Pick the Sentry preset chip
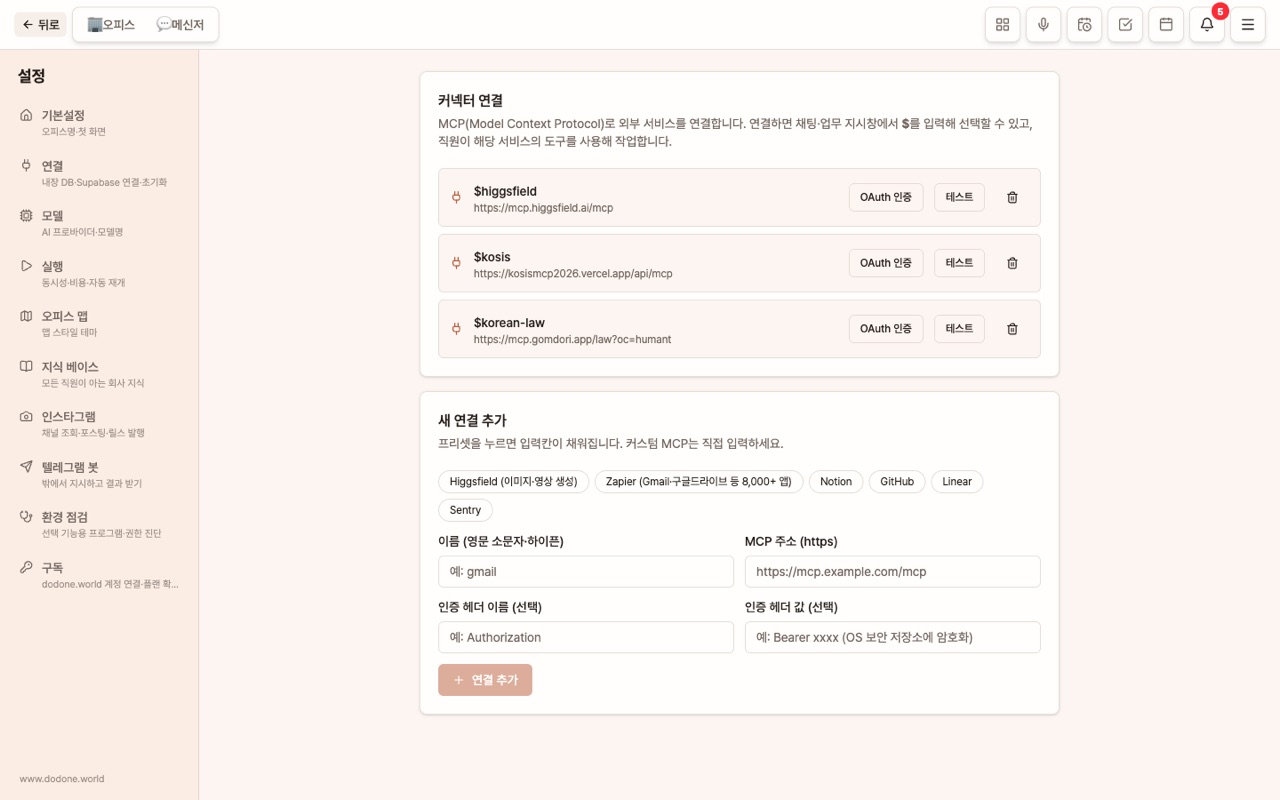The width and height of the screenshot is (1280, 800). click(x=465, y=510)
